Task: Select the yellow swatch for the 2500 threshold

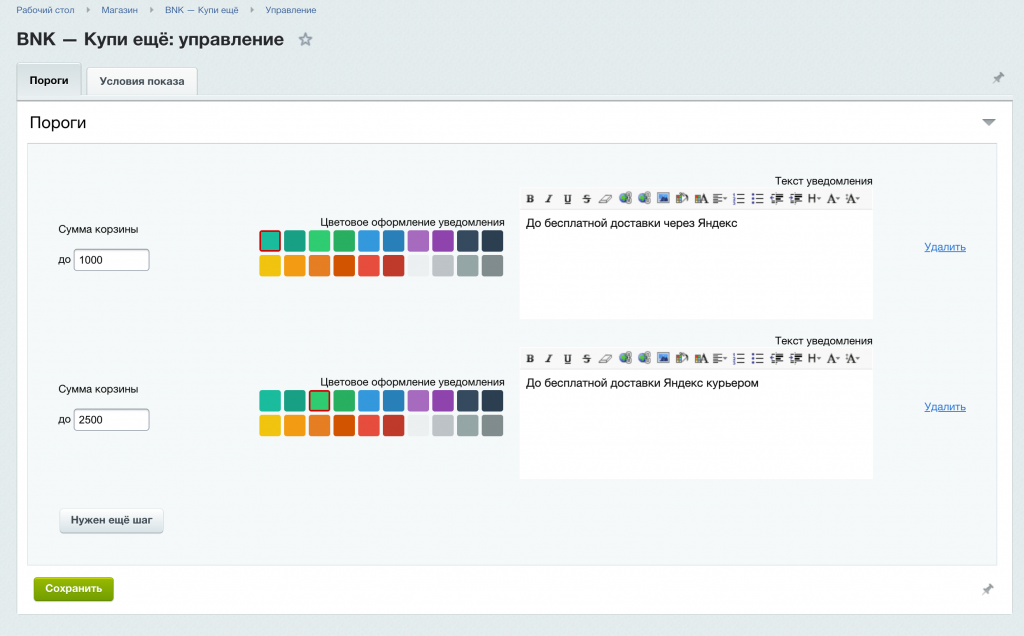Action: [270, 426]
